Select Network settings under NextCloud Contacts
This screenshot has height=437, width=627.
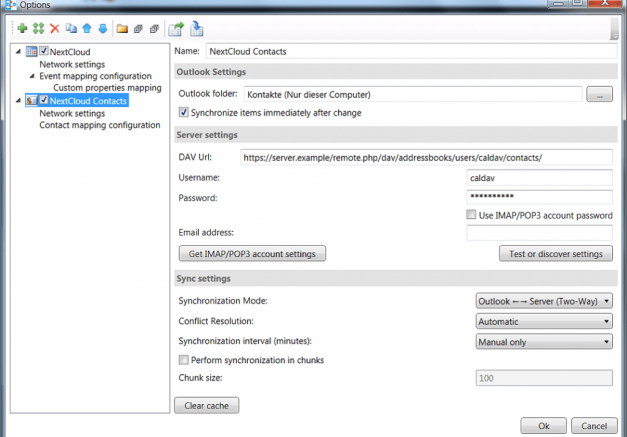click(x=72, y=114)
